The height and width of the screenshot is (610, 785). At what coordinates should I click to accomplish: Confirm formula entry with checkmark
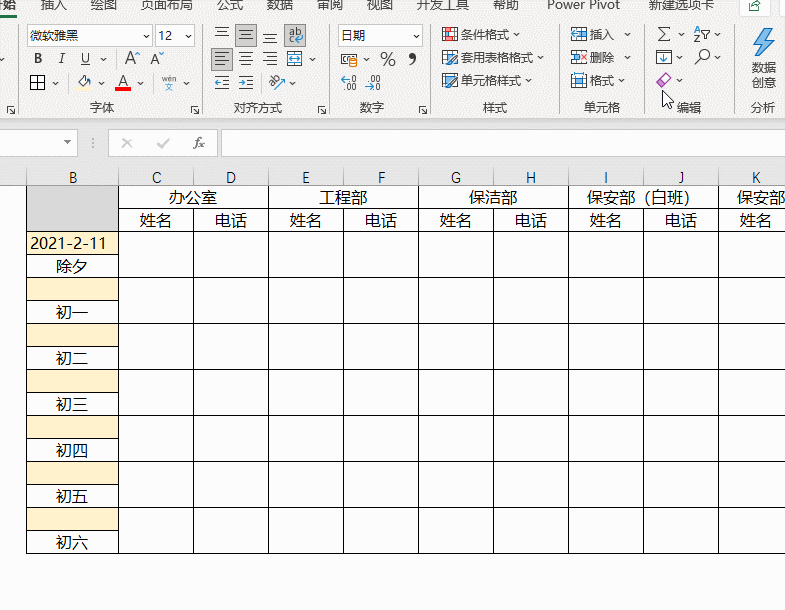click(x=163, y=143)
